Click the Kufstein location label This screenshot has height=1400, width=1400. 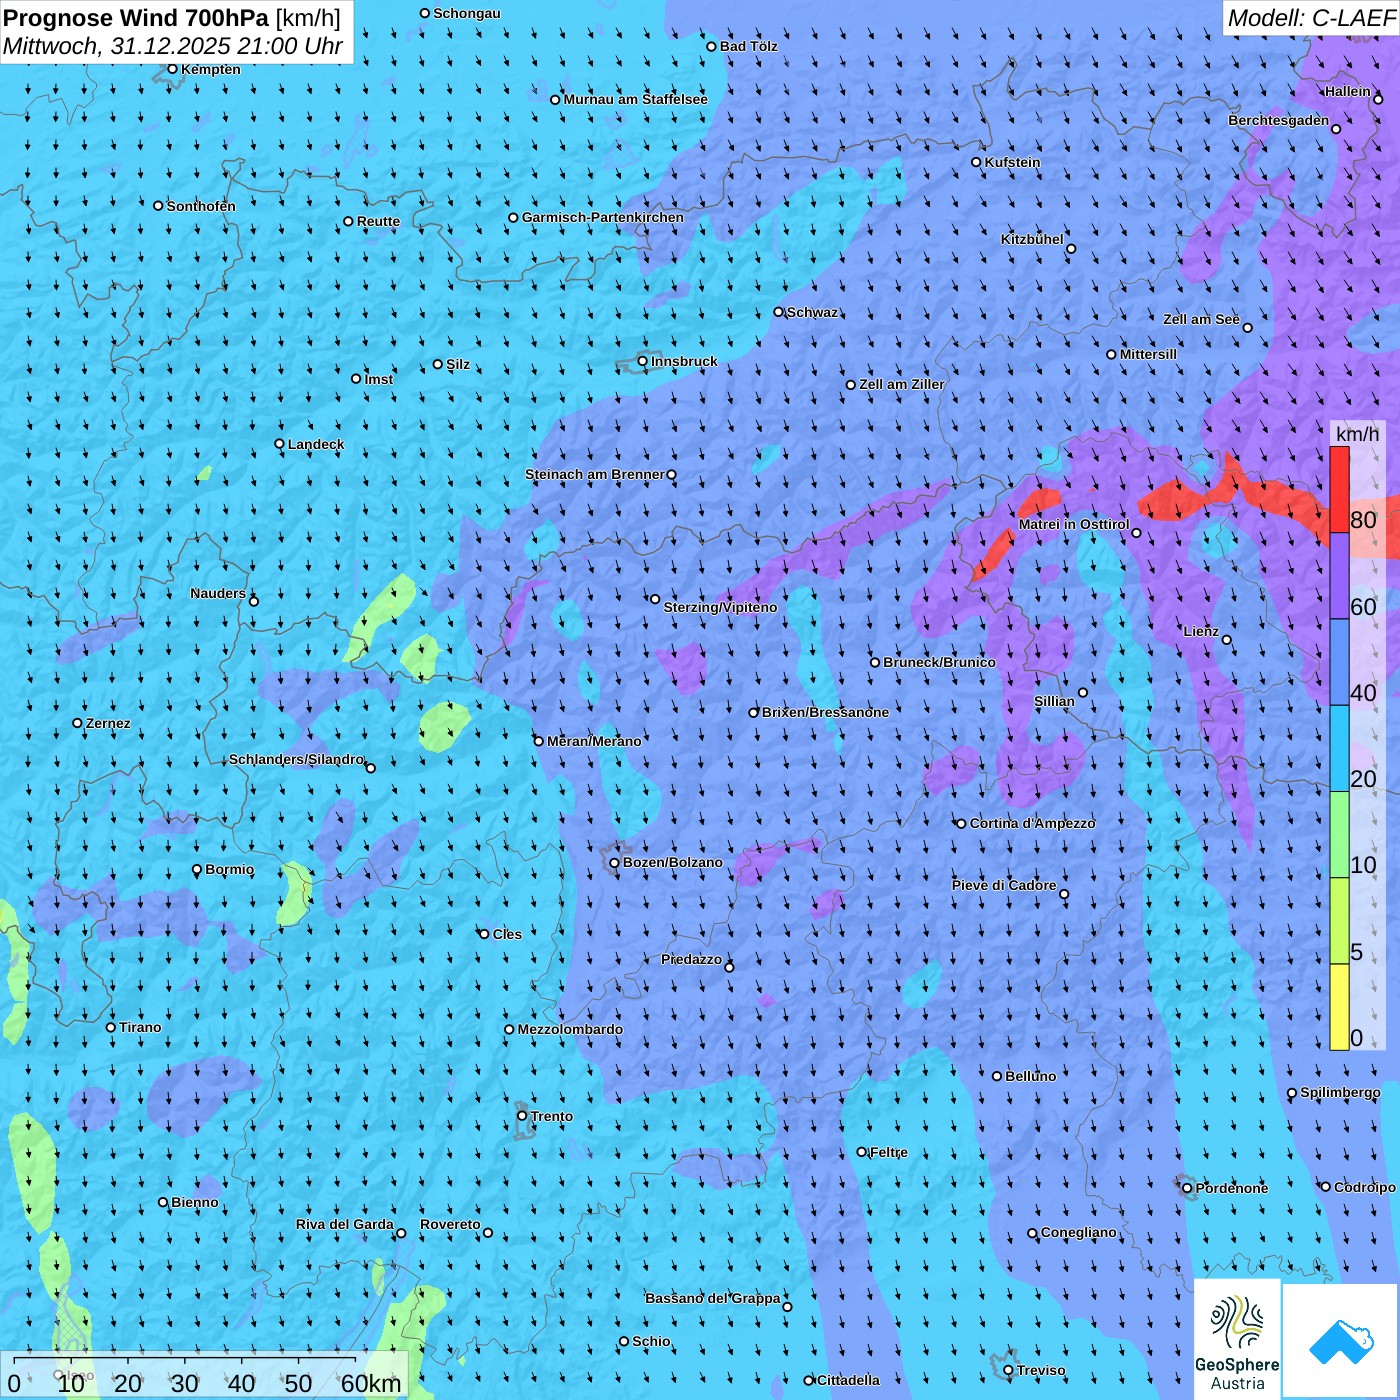pos(1012,162)
